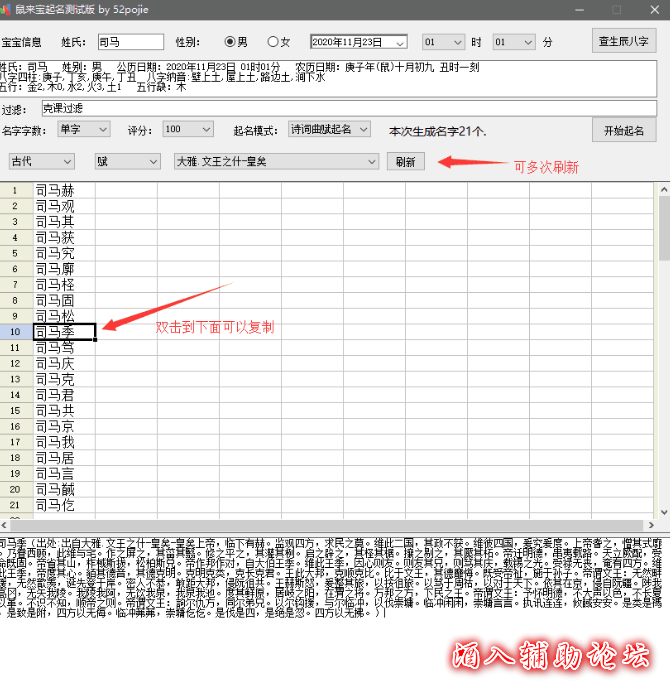
Task: Click the horizontal scrollbar thumb
Action: tap(327, 525)
